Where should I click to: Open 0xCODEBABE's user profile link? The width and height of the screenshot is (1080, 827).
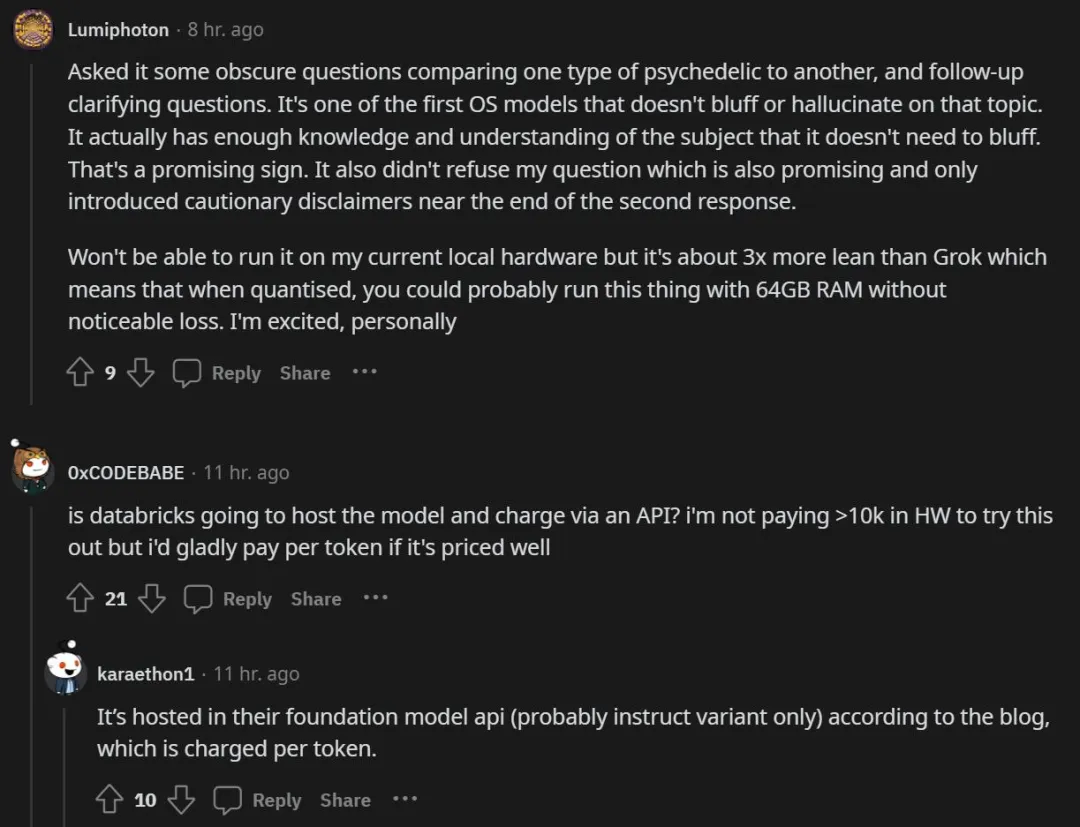tap(126, 473)
